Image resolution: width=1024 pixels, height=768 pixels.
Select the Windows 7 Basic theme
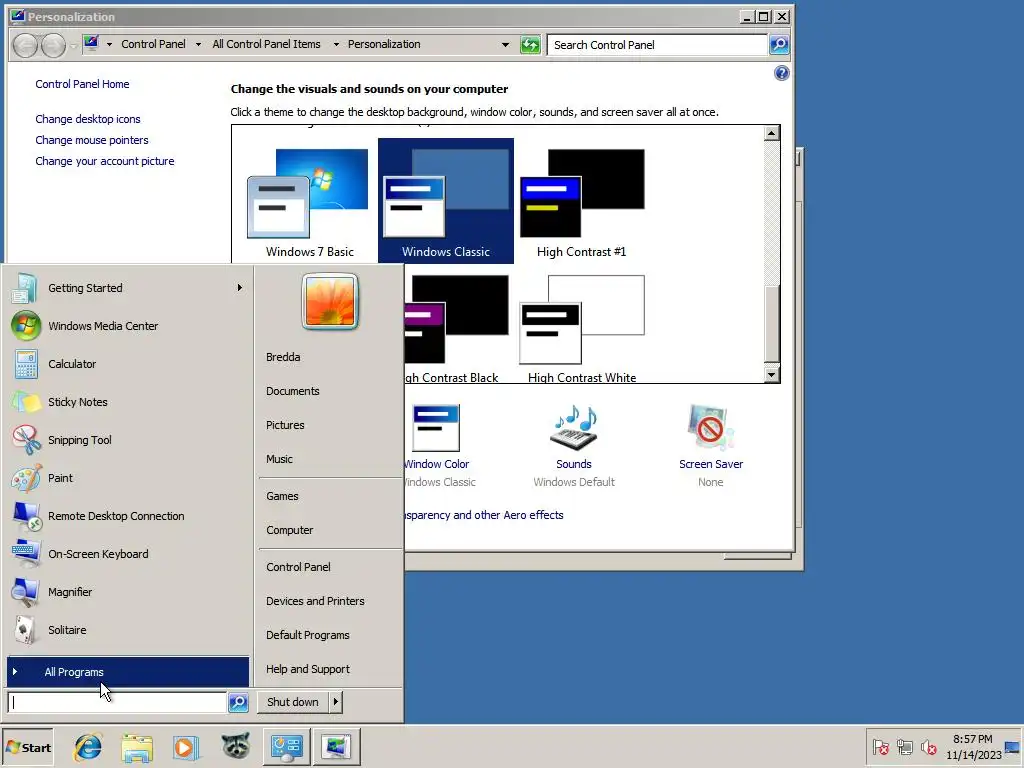click(310, 202)
